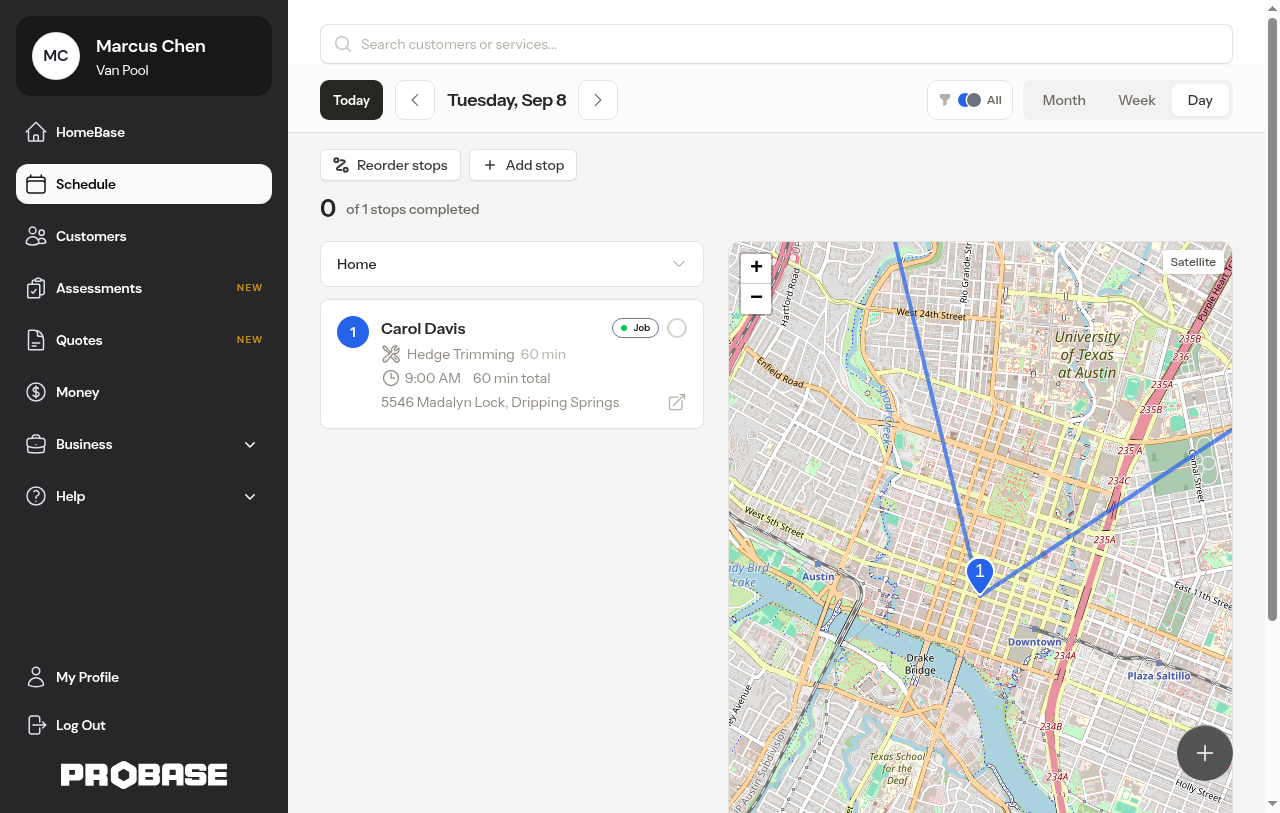Zoom out on the map
Viewport: 1280px width, 813px height.
tap(756, 297)
